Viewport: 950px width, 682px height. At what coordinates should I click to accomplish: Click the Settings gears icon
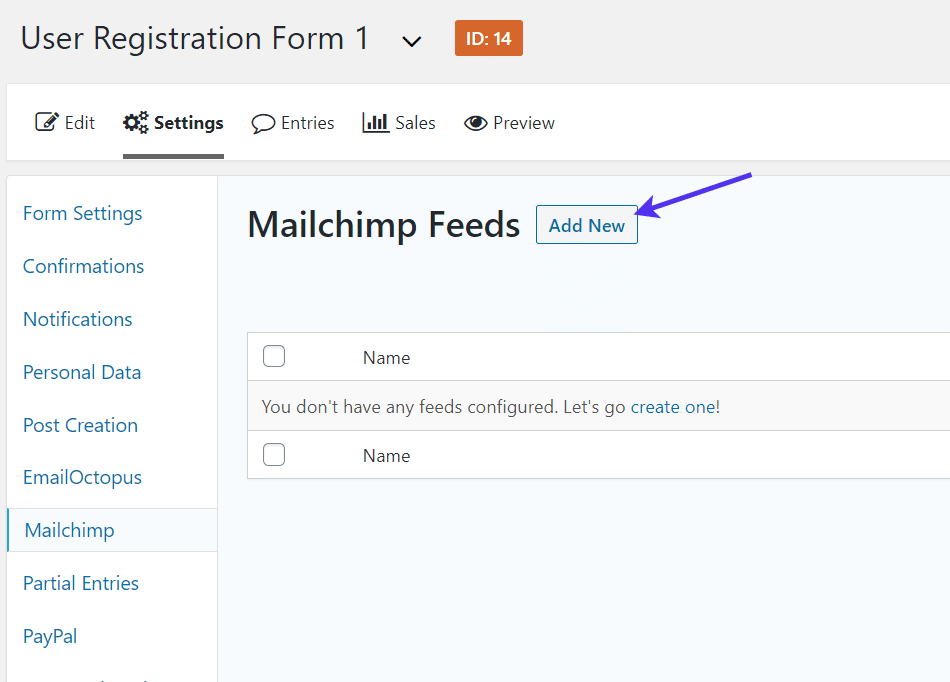pos(136,123)
